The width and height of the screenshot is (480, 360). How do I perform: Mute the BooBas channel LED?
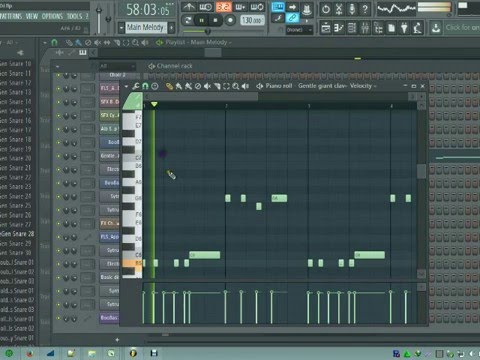pos(58,318)
